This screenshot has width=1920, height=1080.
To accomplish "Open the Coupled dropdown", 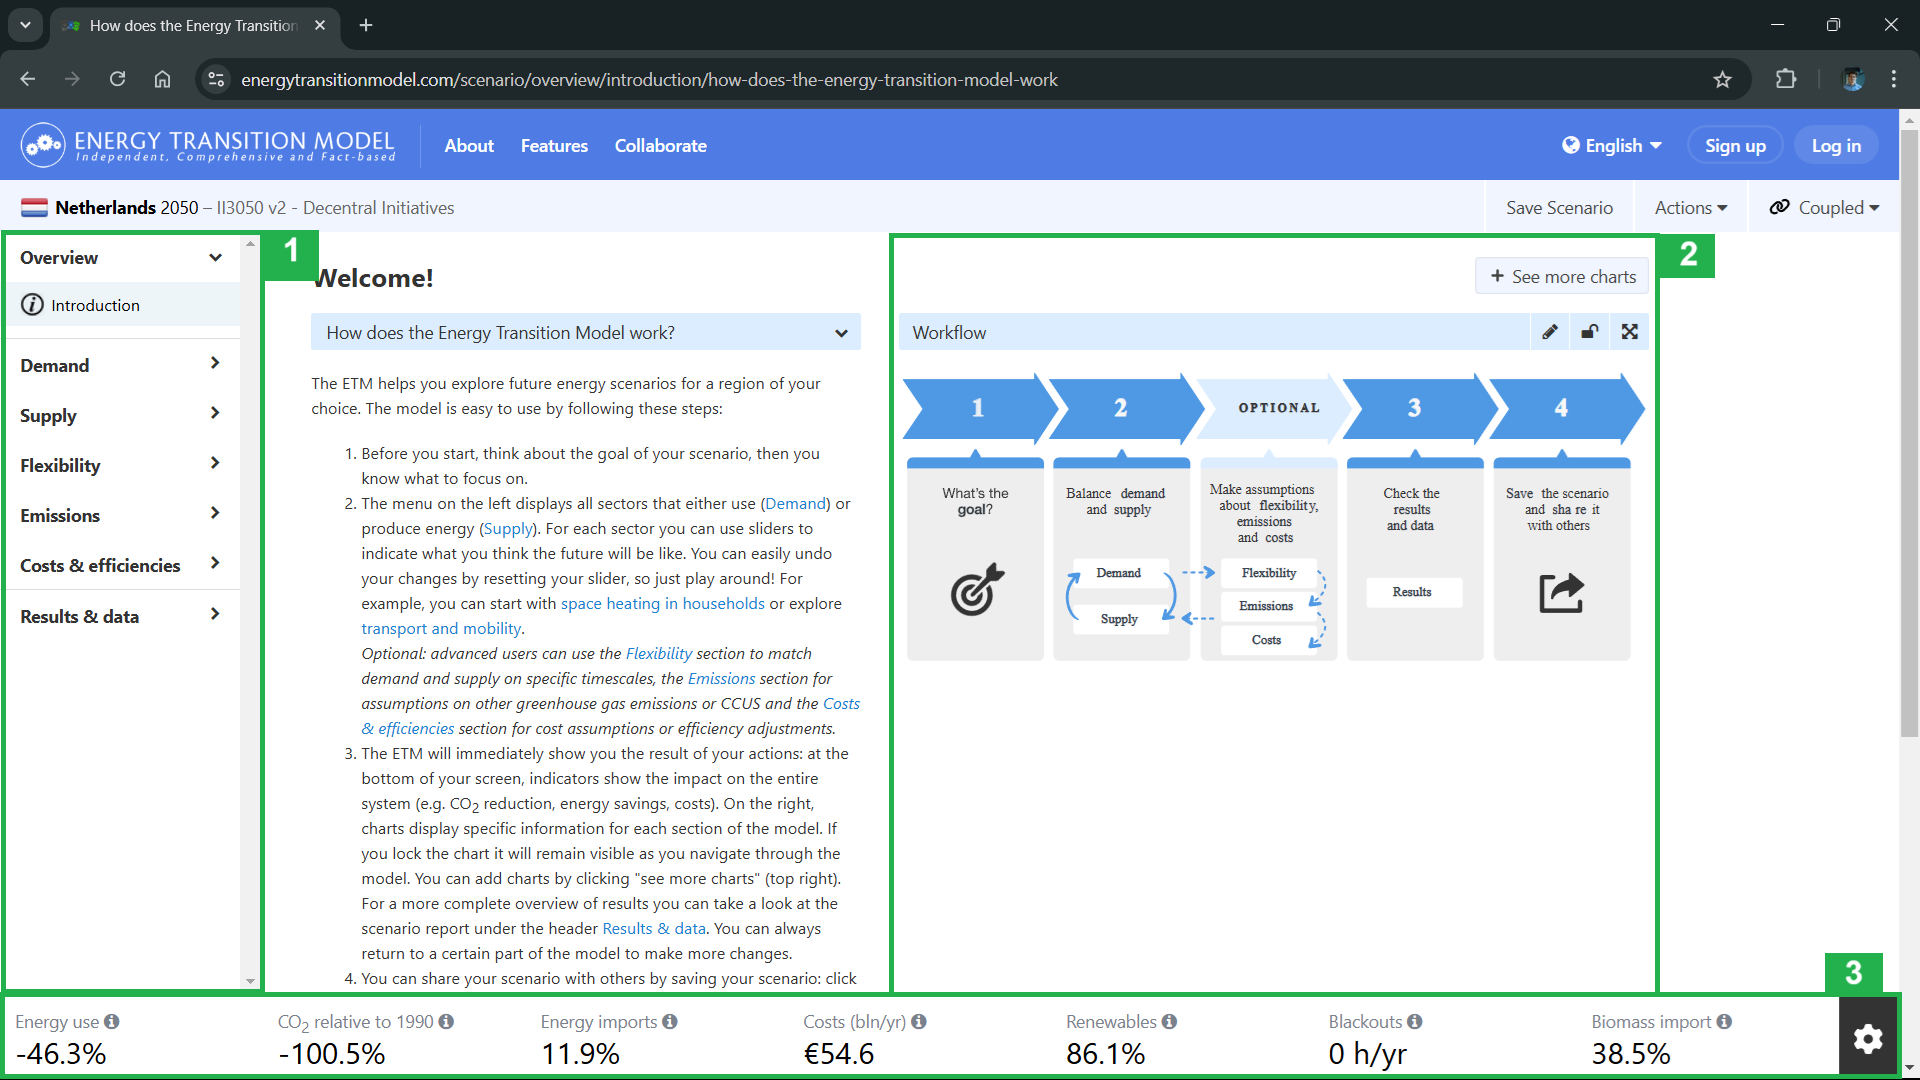I will coord(1824,207).
